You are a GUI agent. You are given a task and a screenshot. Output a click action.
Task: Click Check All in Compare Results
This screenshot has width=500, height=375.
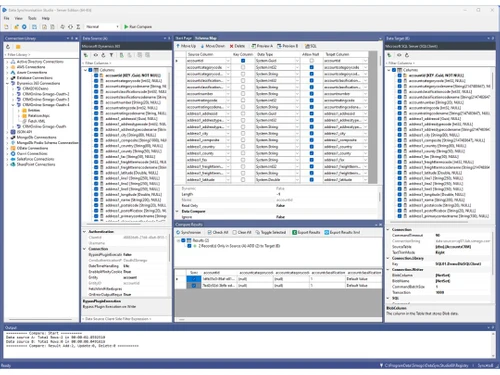click(x=218, y=232)
